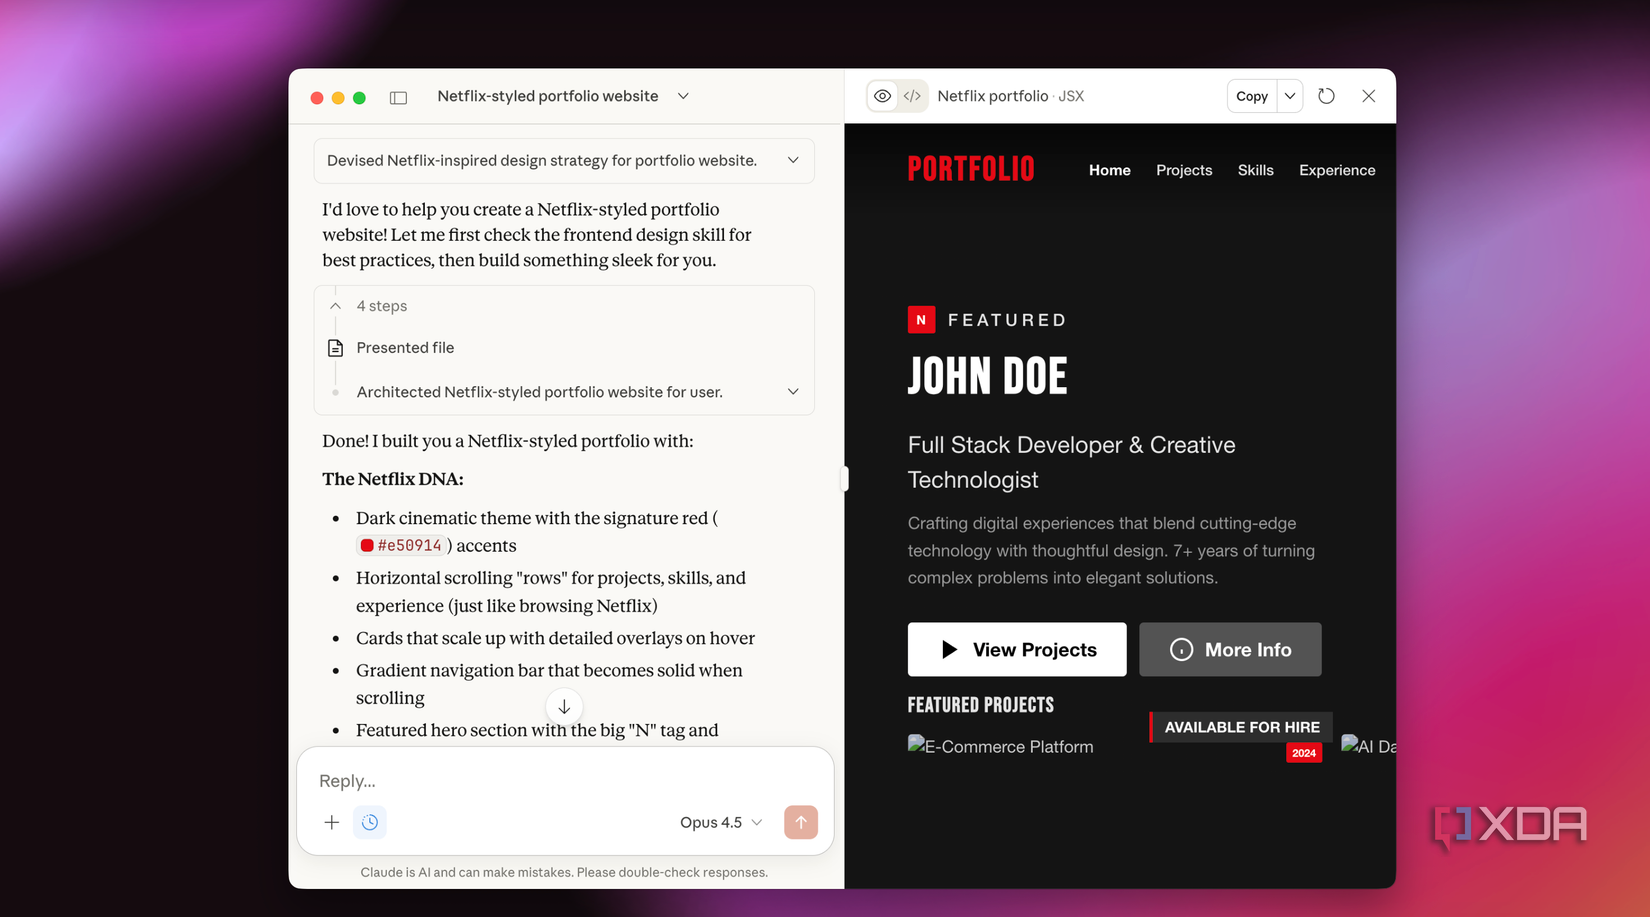Click the refresh artifact icon

click(x=1326, y=96)
